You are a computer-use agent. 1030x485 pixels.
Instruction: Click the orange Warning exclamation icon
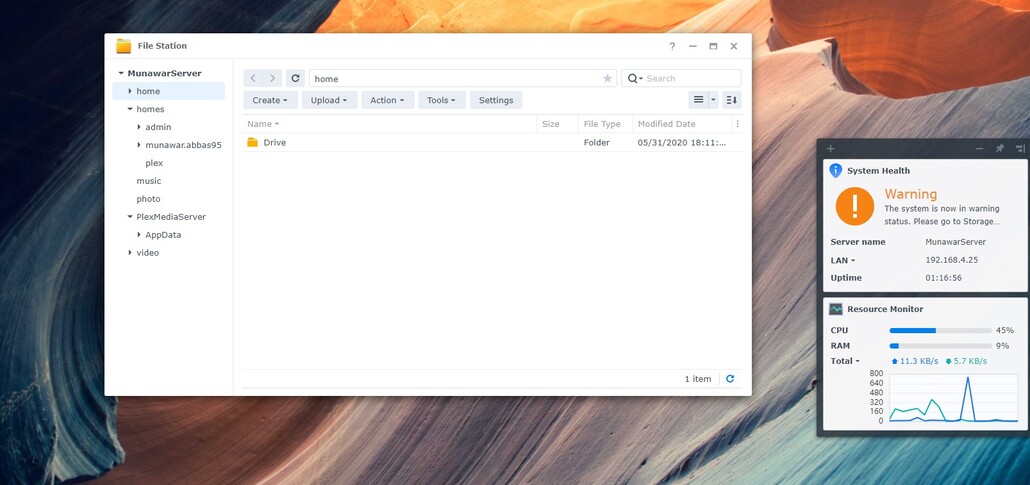(855, 206)
